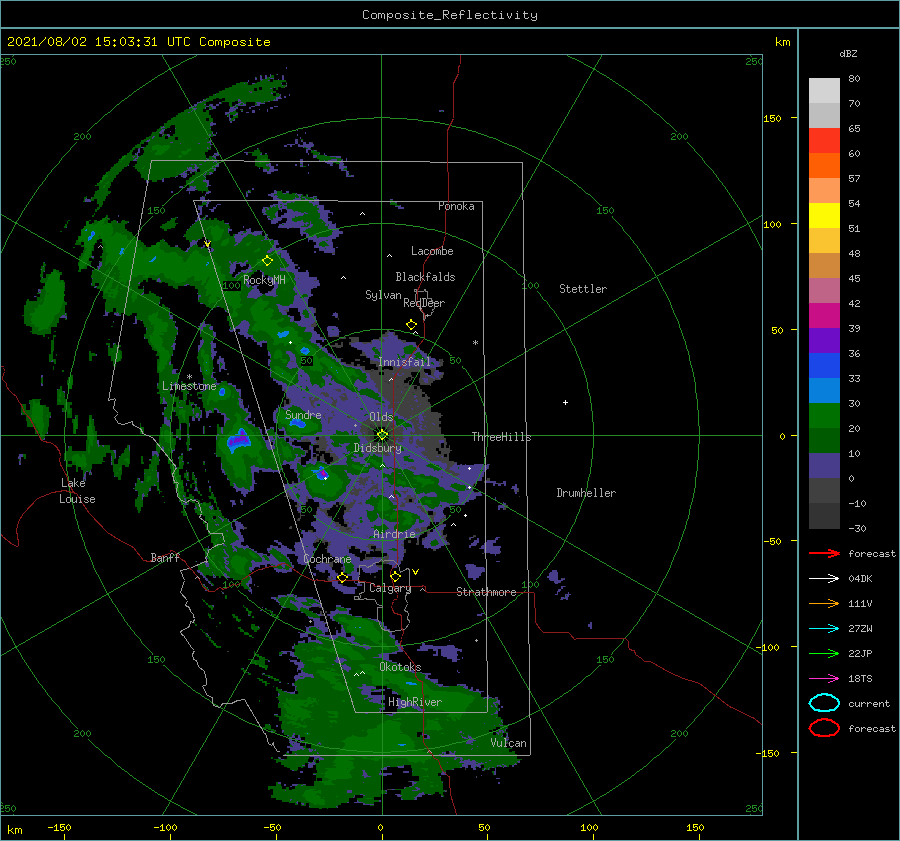Click the Strathmore label
The height and width of the screenshot is (841, 900).
pyautogui.click(x=486, y=592)
